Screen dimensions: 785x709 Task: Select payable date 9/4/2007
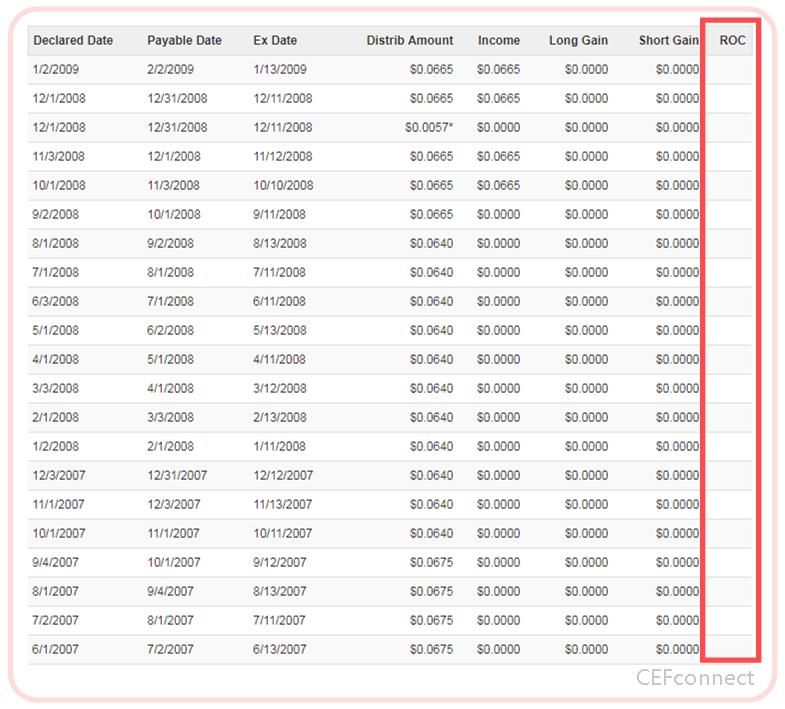(170, 592)
